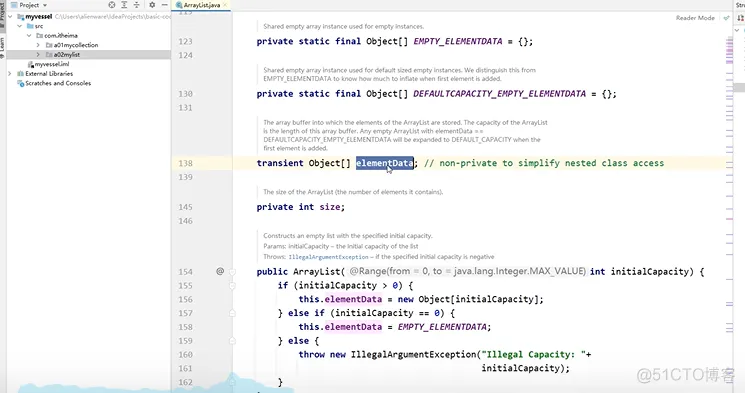Click the non-private comment on line 138
745x393 pixels.
click(544, 163)
